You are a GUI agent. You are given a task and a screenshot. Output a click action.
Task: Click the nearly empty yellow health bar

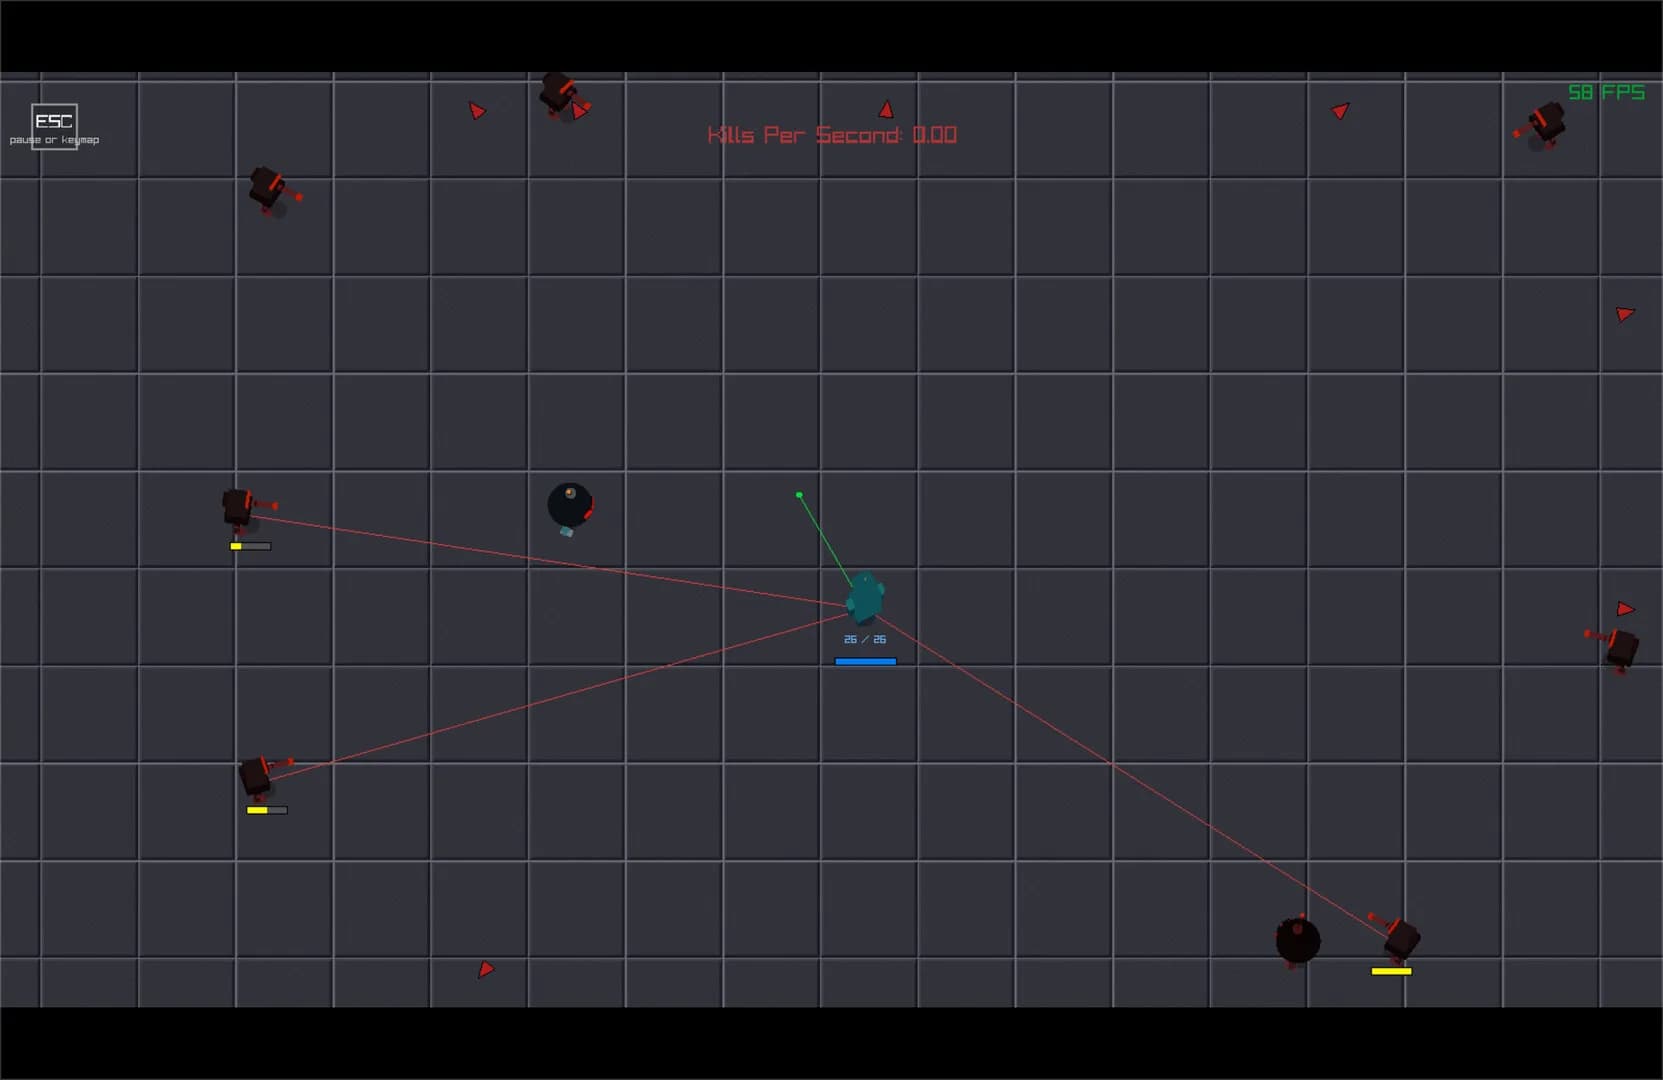(250, 546)
